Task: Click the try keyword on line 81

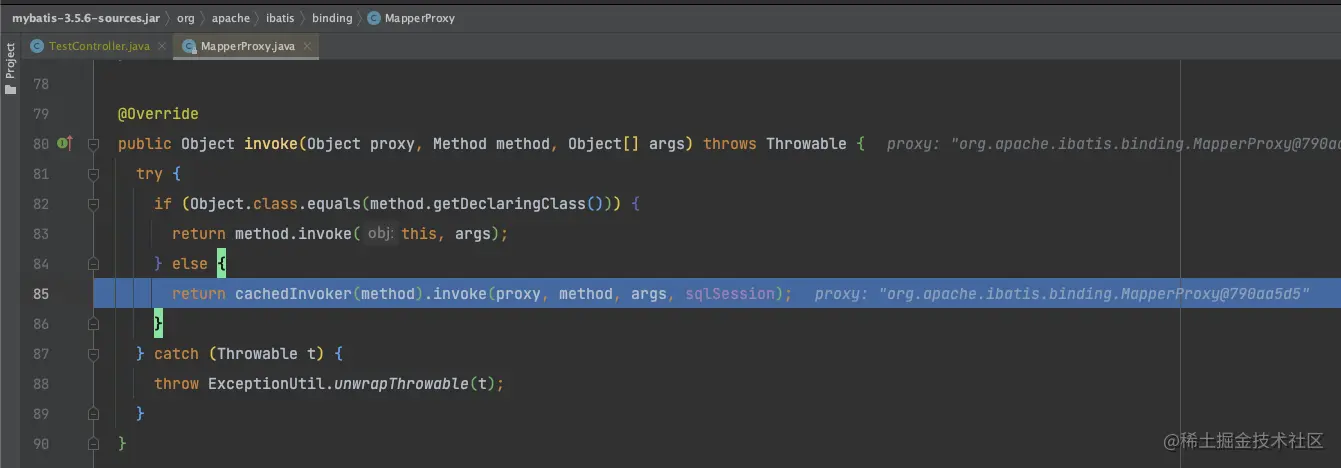Action: pyautogui.click(x=149, y=174)
